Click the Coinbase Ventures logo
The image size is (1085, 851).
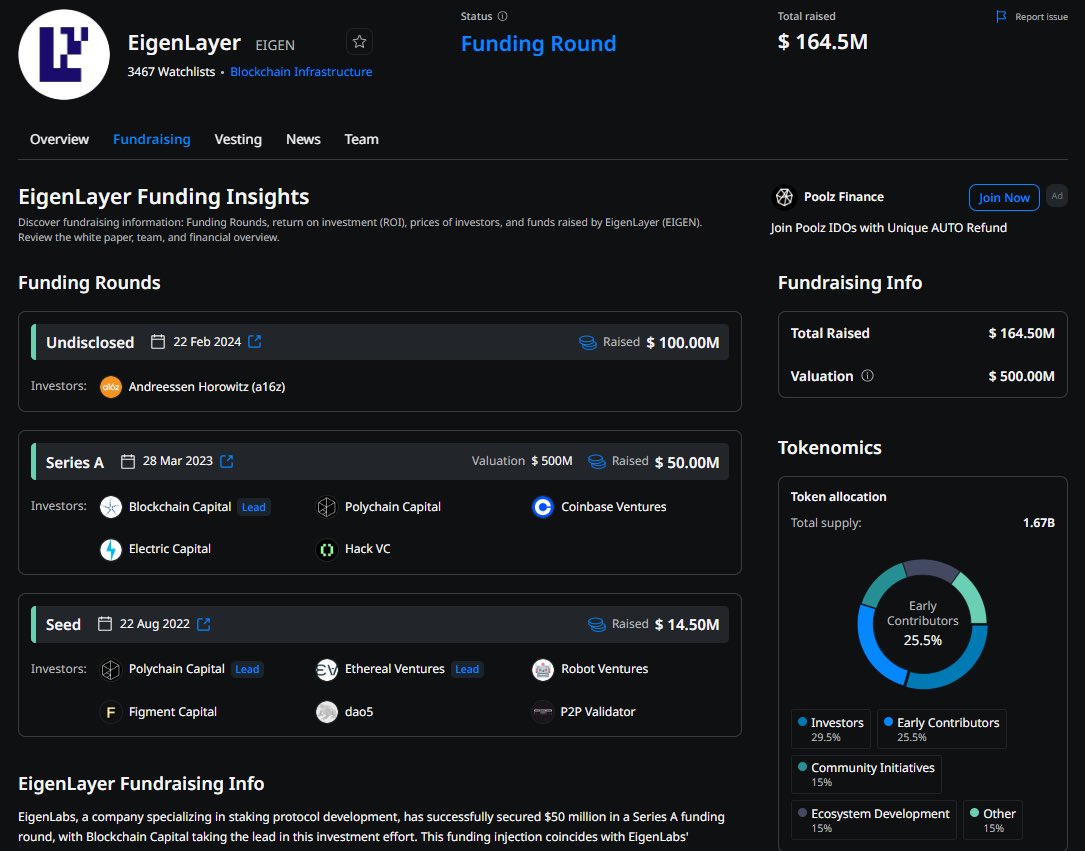pyautogui.click(x=542, y=507)
